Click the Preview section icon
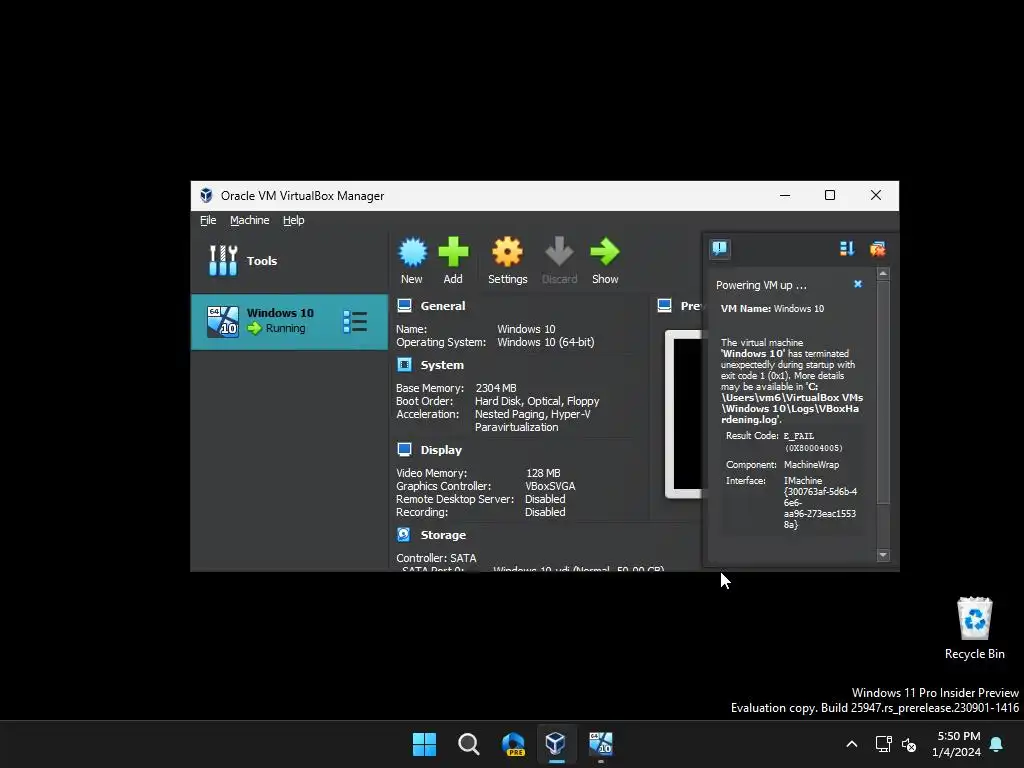This screenshot has height=768, width=1024. [x=664, y=306]
